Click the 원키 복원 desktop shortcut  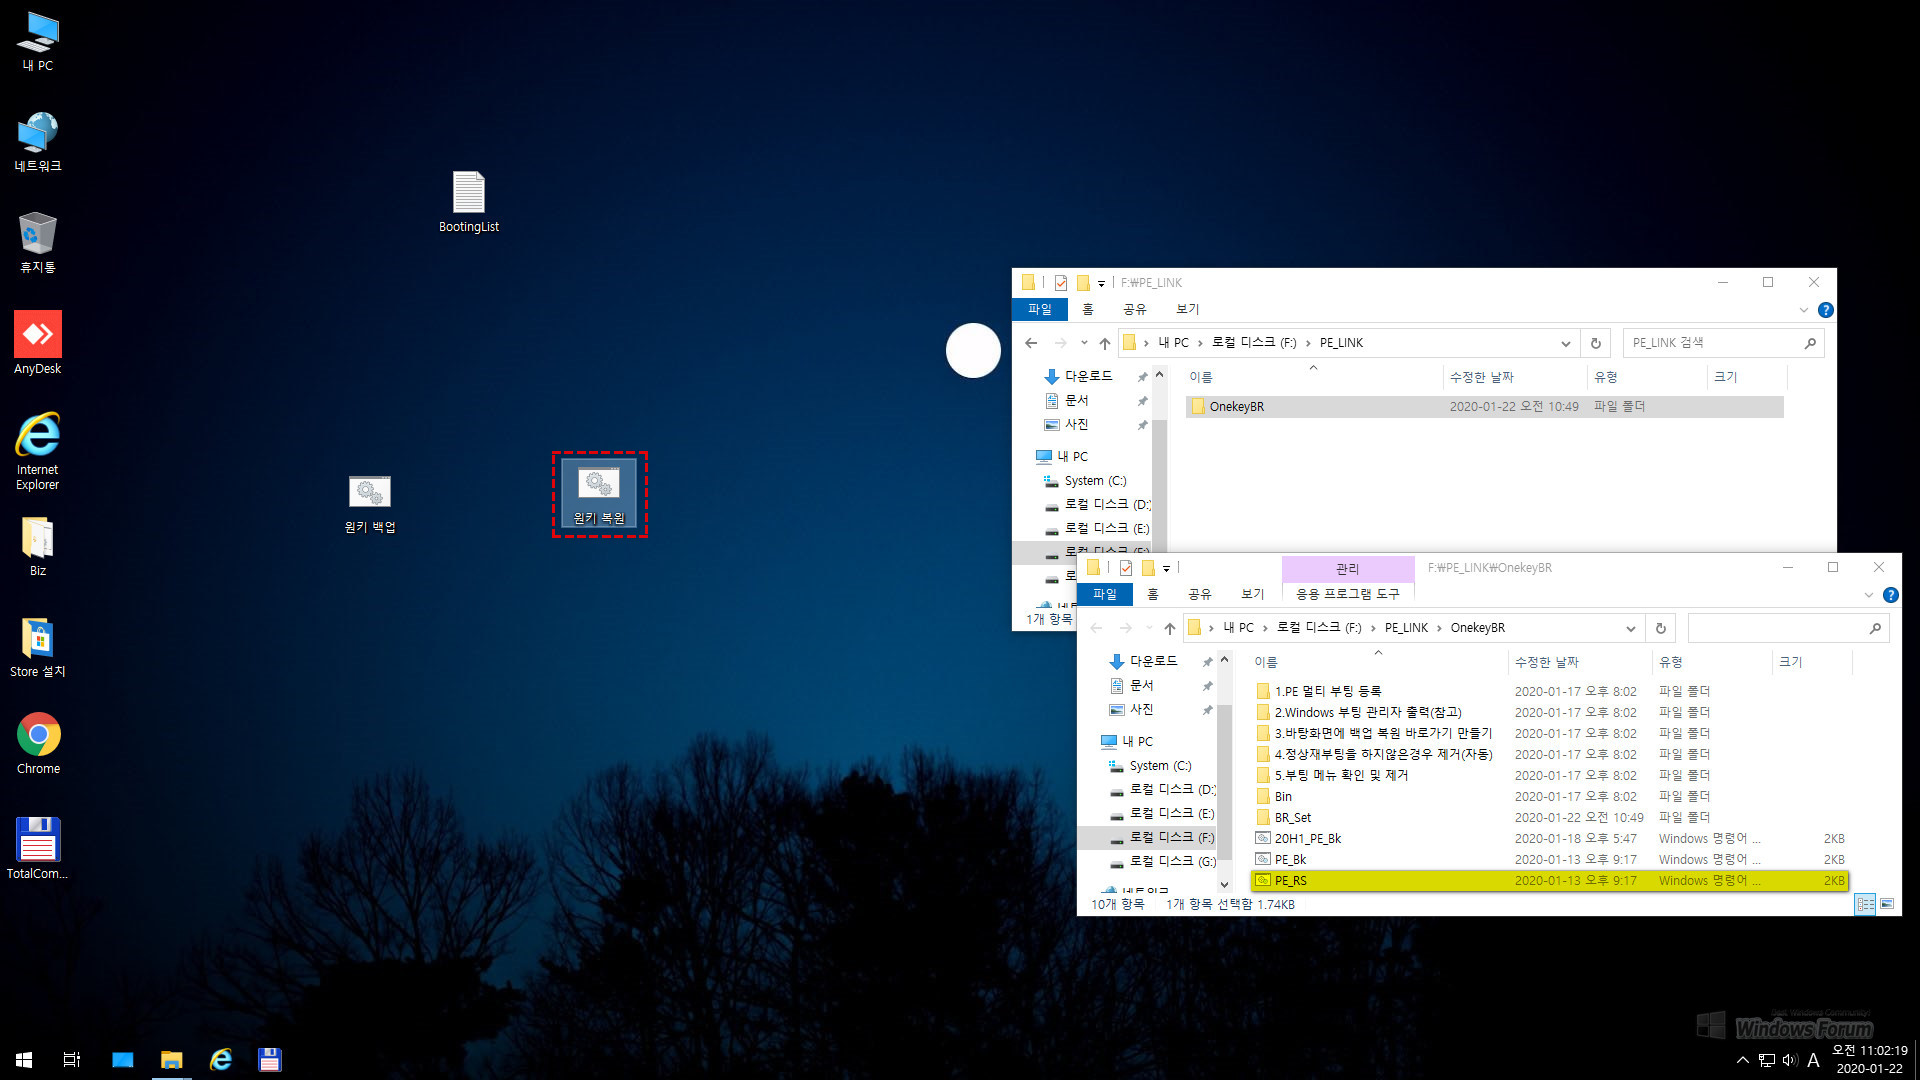point(600,493)
